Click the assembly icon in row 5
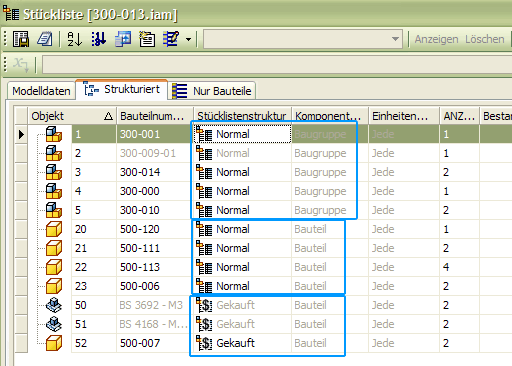Screen dimensions: 512x366 (x=54, y=210)
